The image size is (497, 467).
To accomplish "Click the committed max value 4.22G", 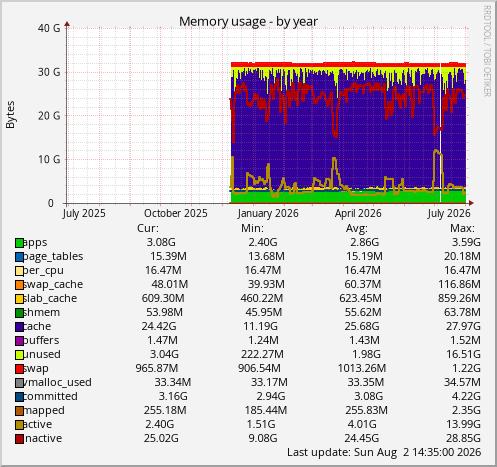I will 466,396.
